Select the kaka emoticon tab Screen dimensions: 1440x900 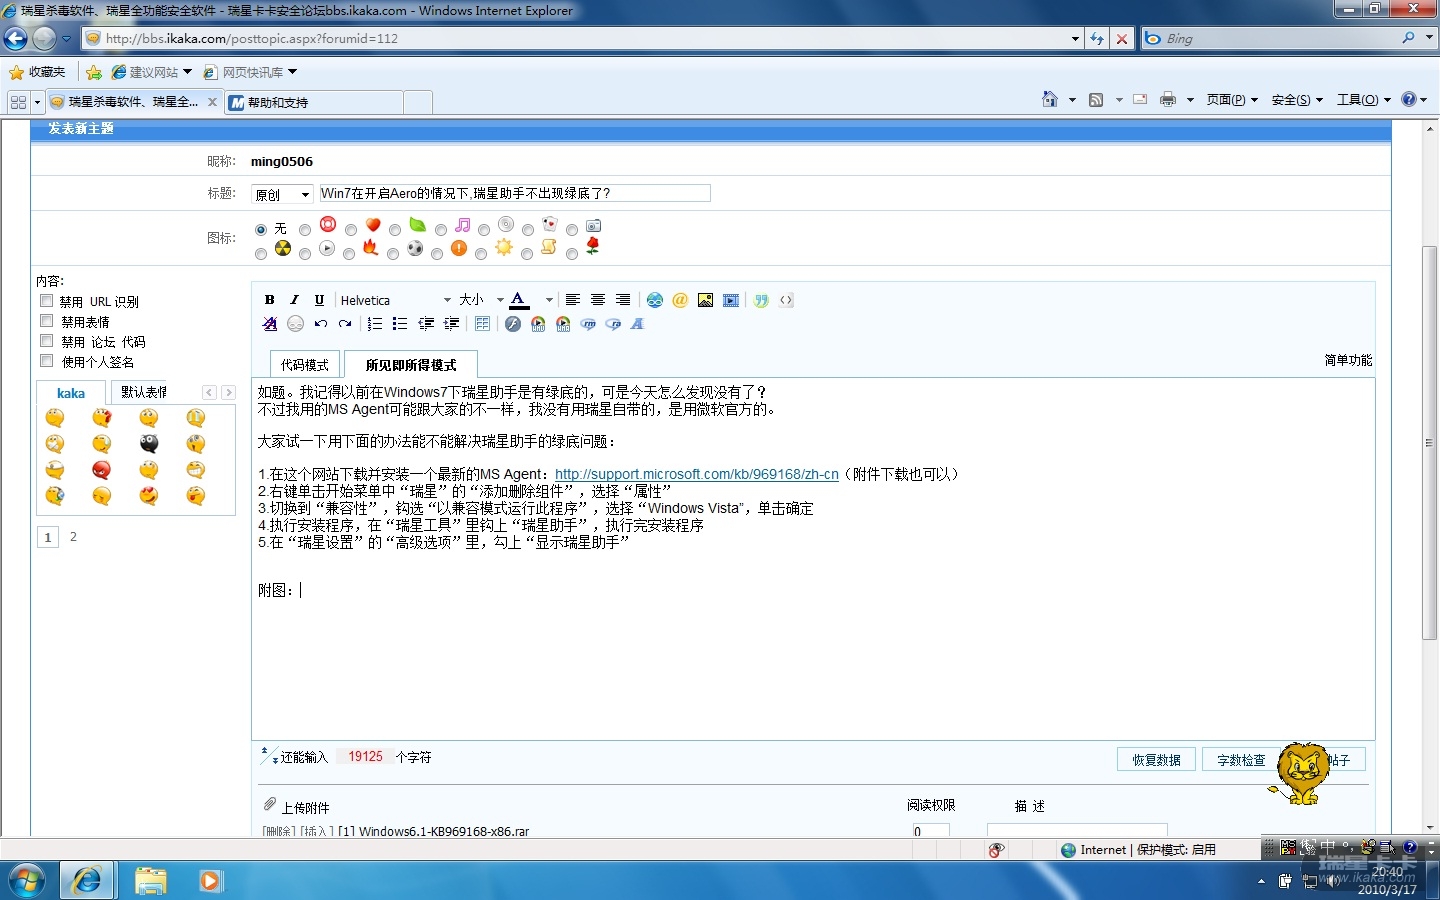(71, 393)
